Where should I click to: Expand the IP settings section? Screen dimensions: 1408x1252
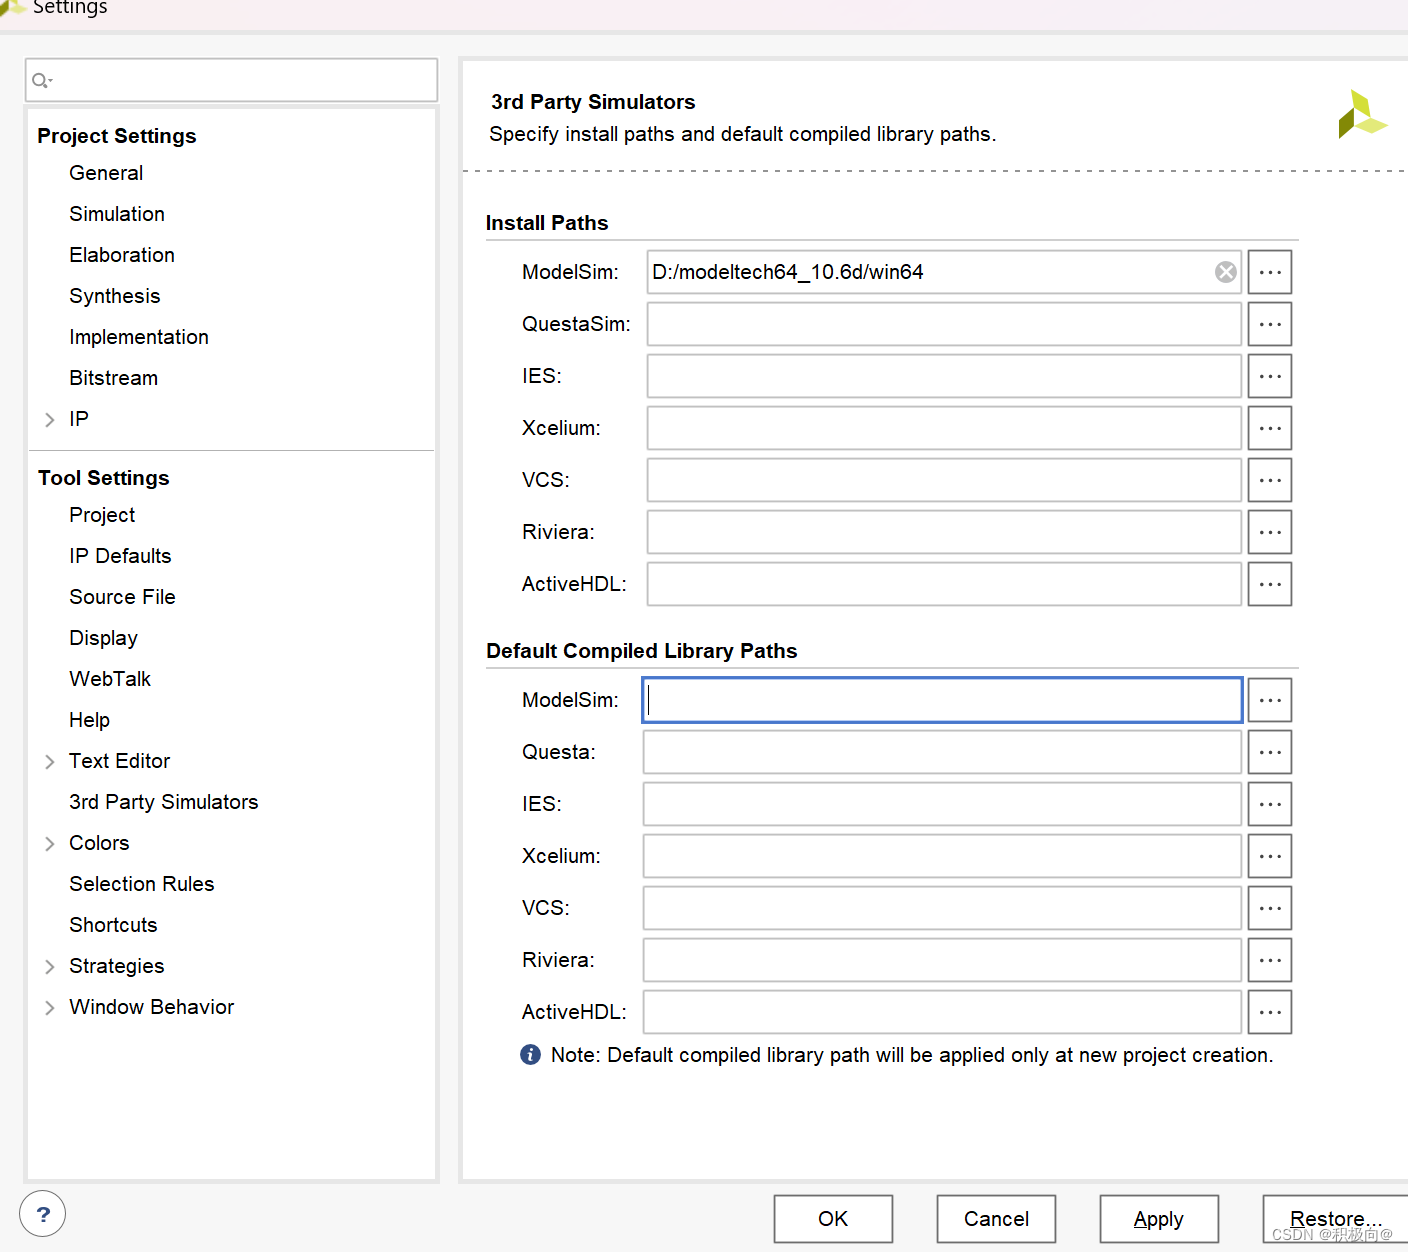coord(49,419)
